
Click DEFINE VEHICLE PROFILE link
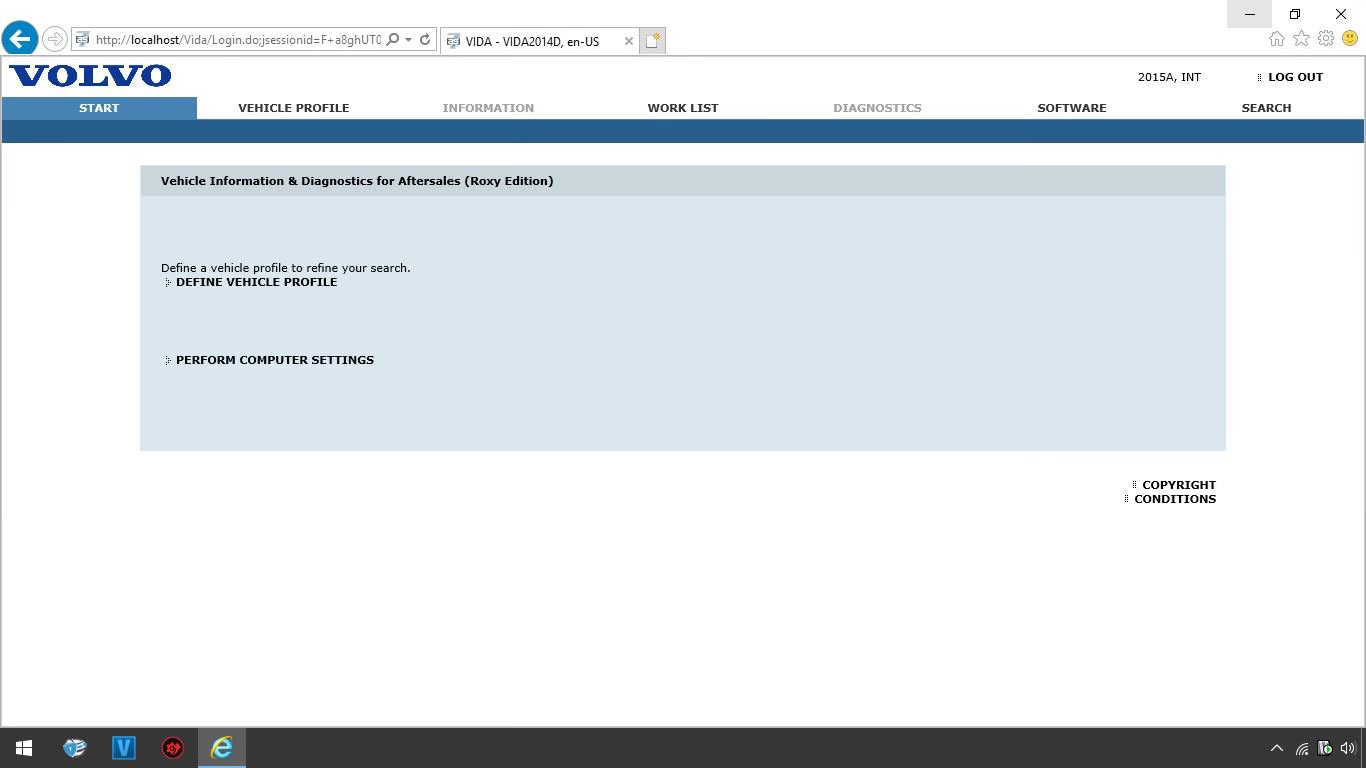tap(256, 282)
